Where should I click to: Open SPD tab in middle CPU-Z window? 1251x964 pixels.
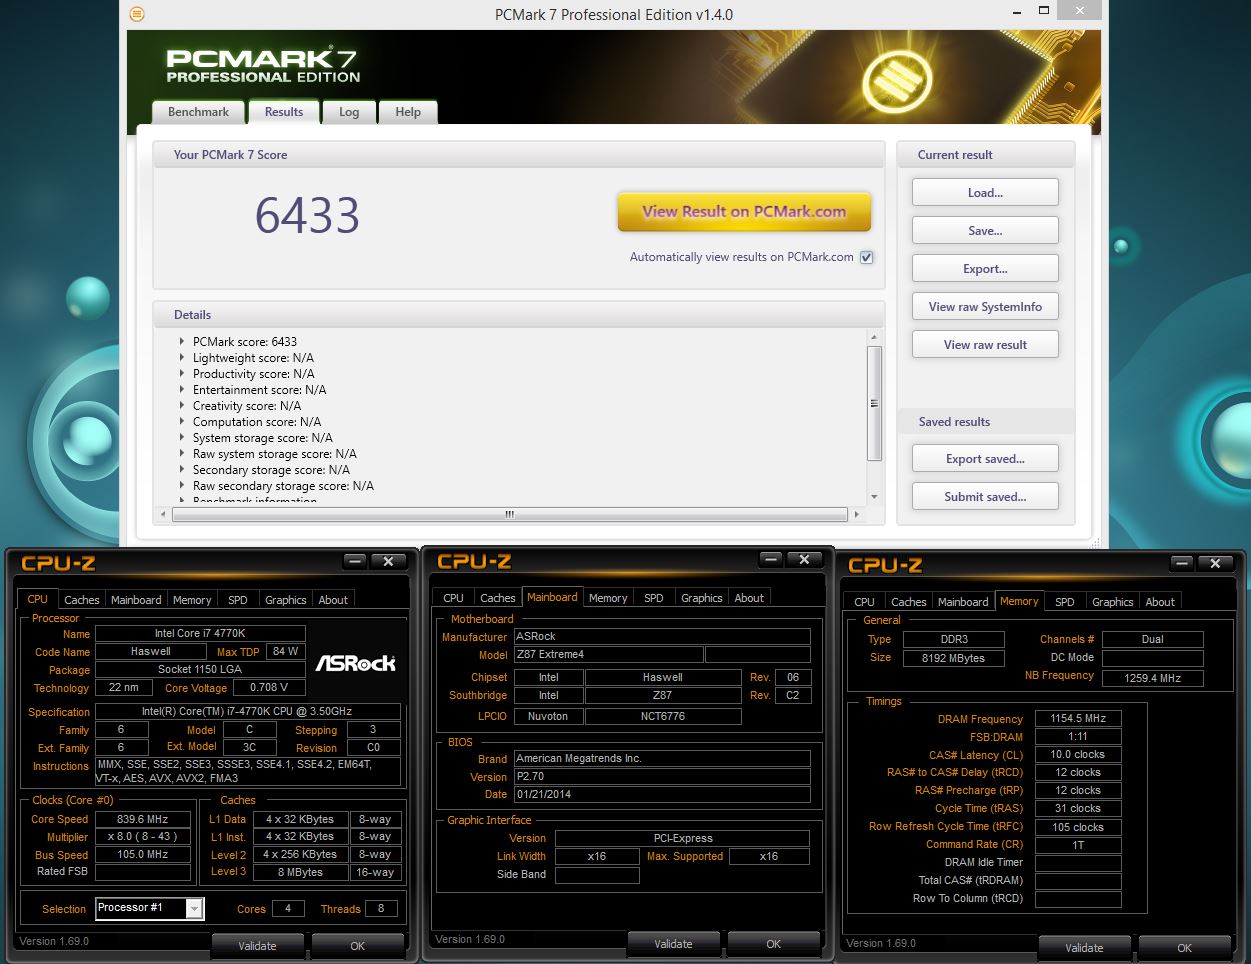tap(654, 598)
